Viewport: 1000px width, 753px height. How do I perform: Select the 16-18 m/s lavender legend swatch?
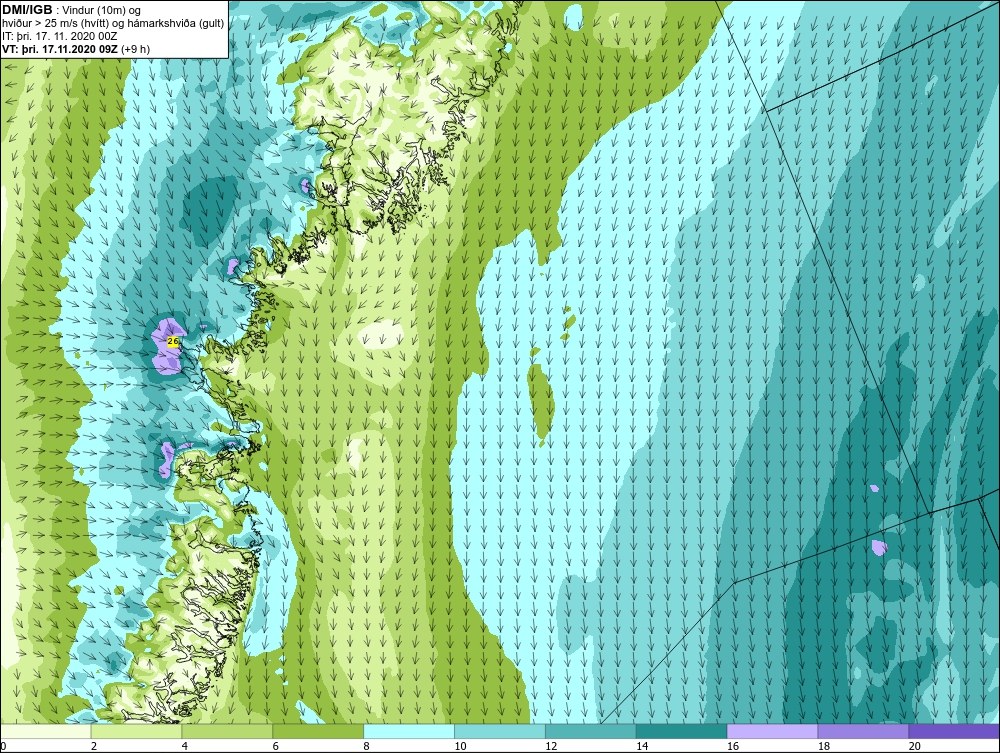click(x=772, y=731)
